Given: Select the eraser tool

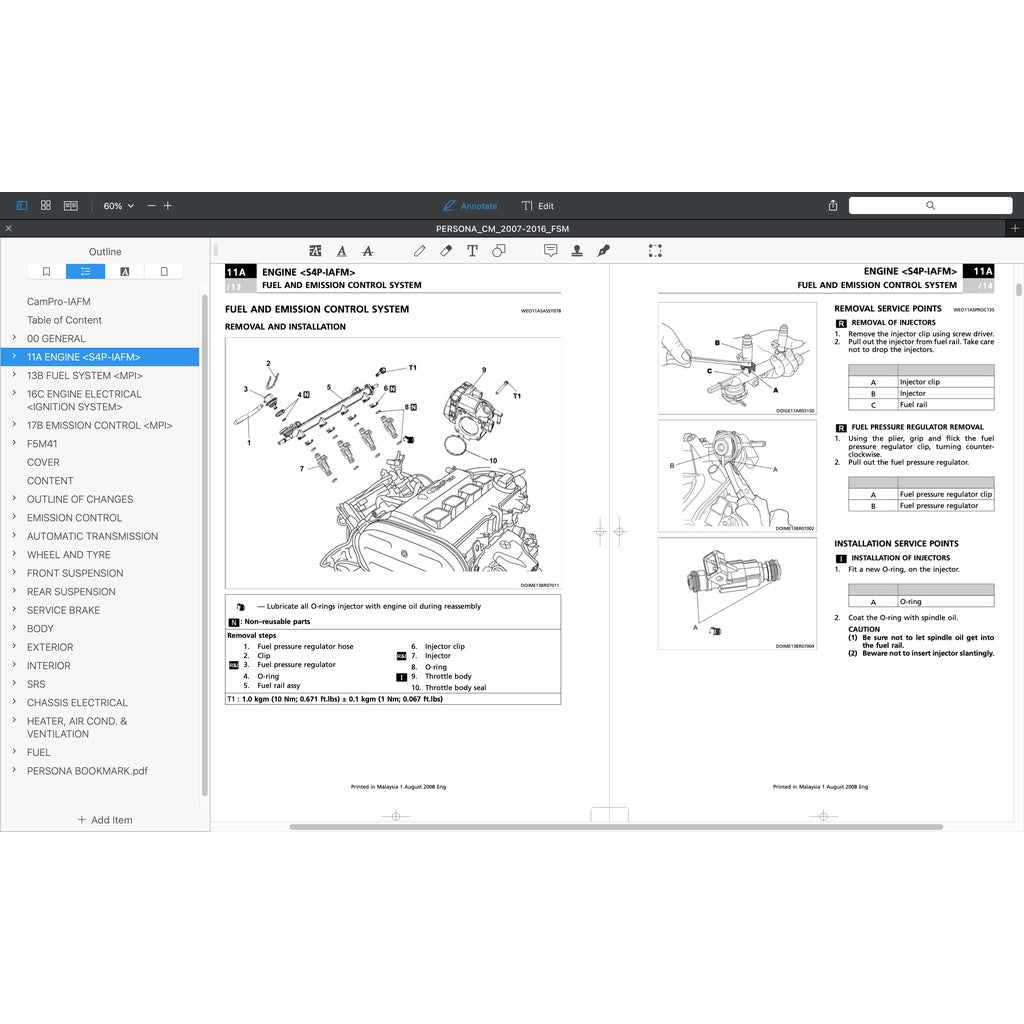Looking at the screenshot, I should (x=446, y=251).
